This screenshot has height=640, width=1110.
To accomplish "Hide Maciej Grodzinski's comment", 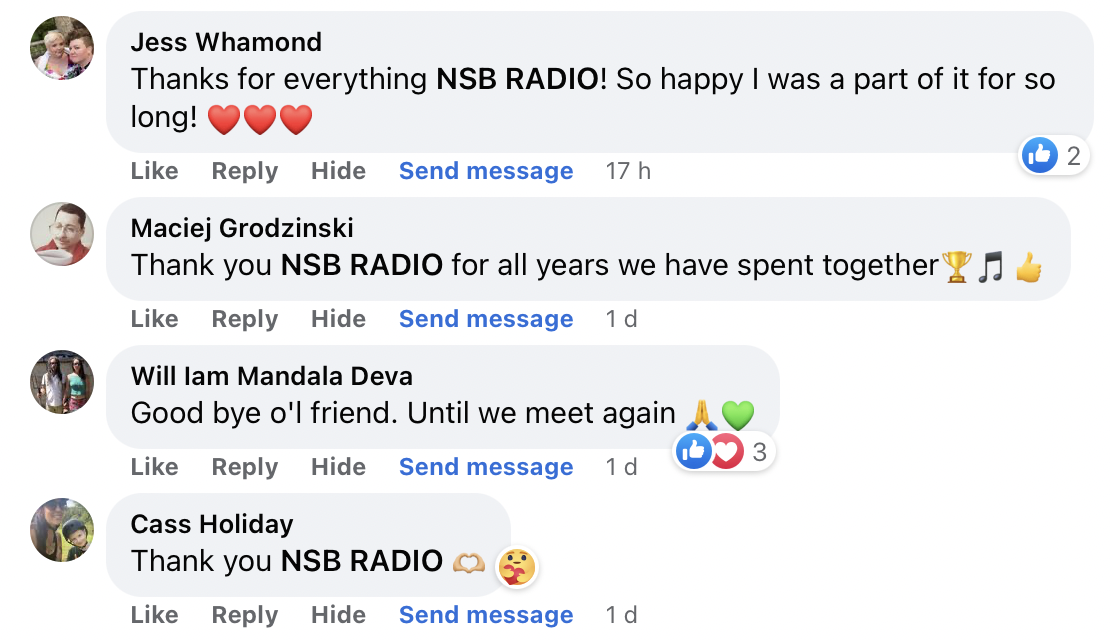I will point(338,319).
